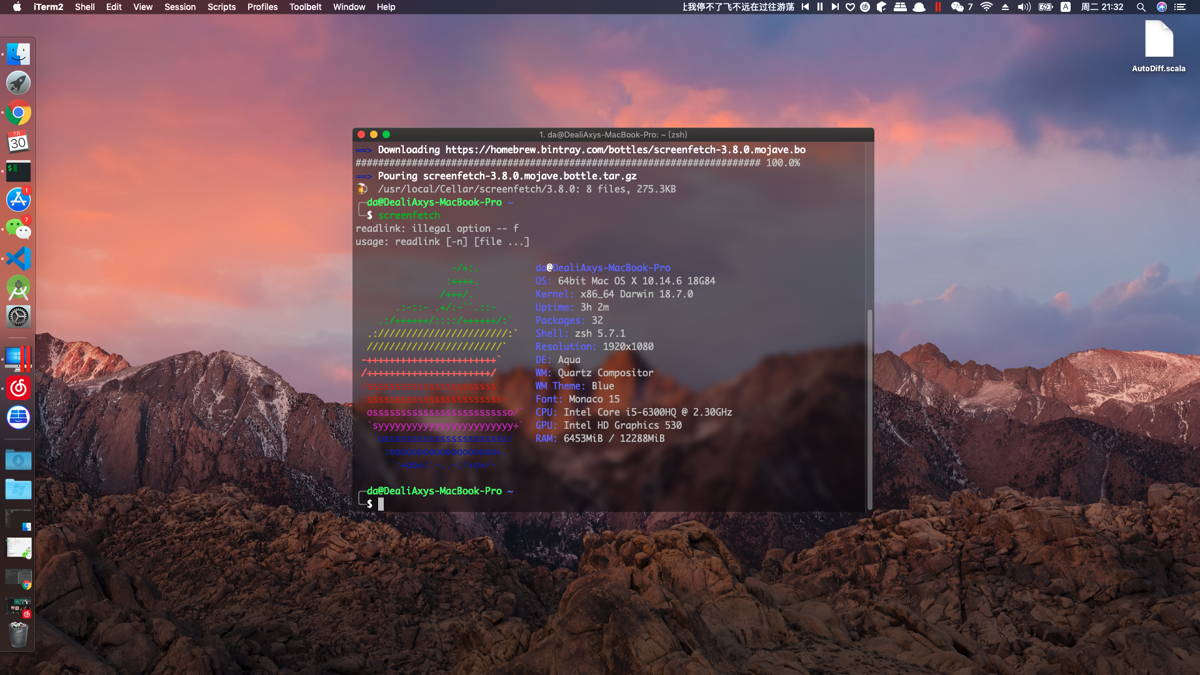Open Spotlight search magnifier
Viewport: 1200px width, 675px height.
[1141, 7]
